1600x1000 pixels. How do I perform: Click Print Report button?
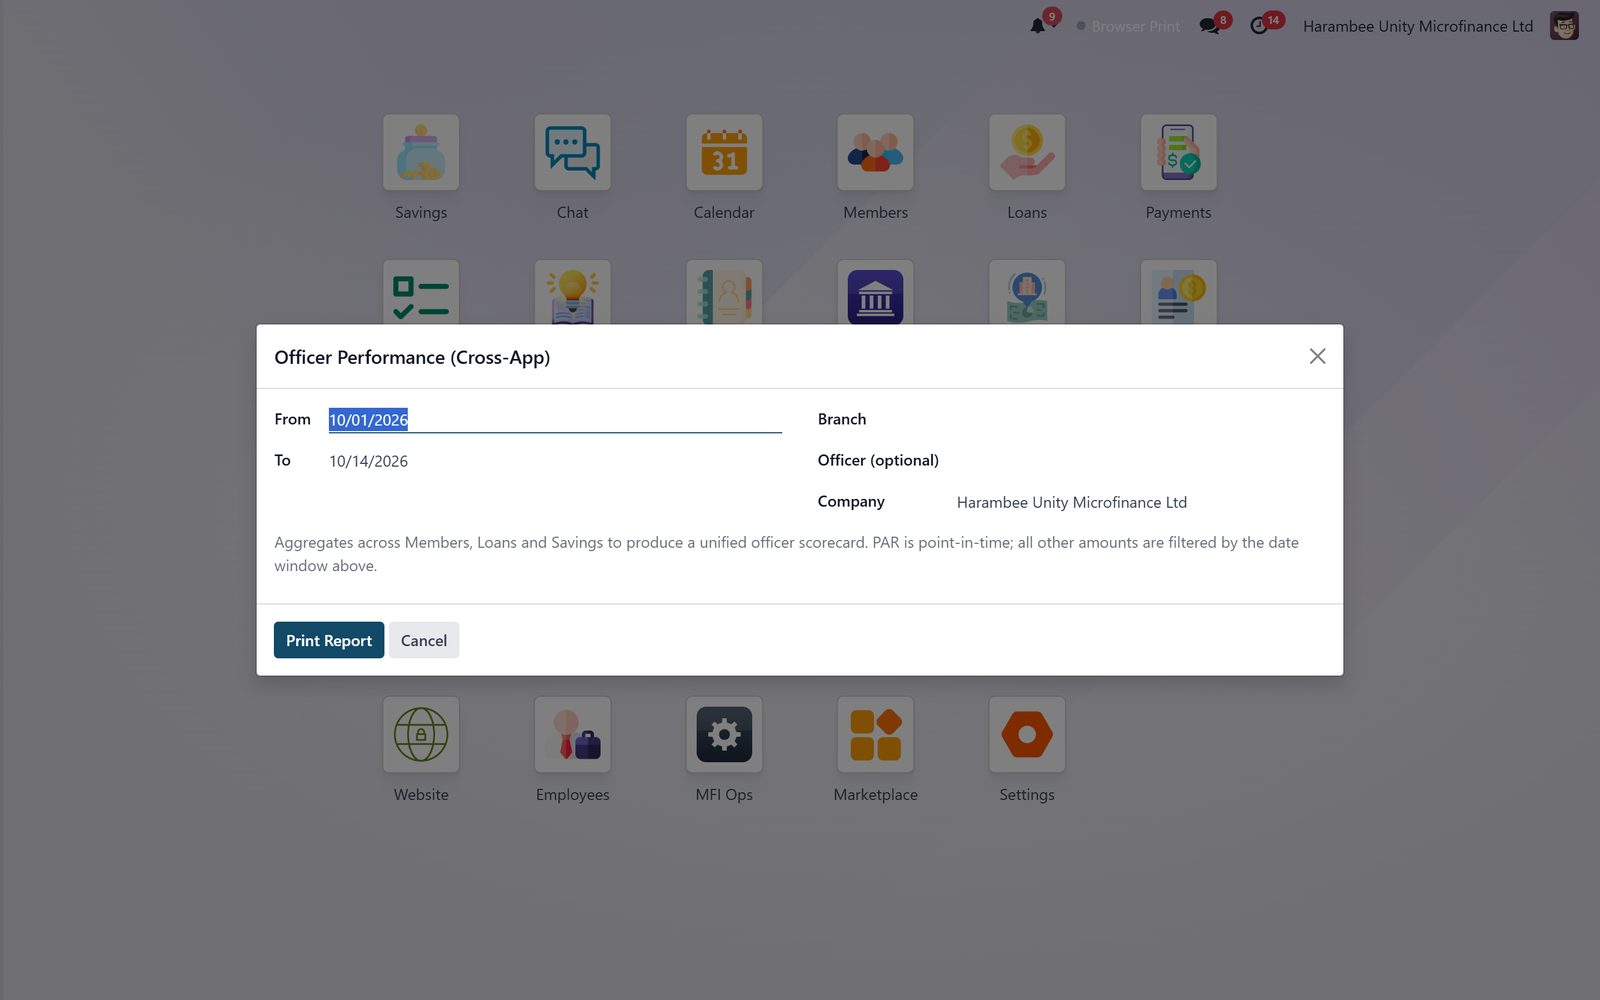pyautogui.click(x=329, y=640)
